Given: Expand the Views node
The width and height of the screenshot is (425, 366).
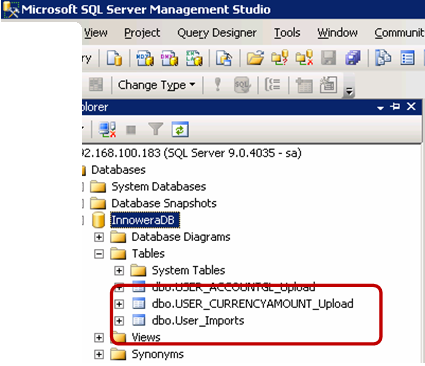Looking at the screenshot, I should click(99, 338).
